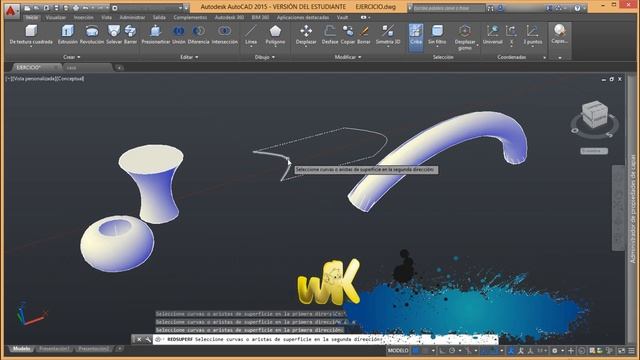Select the Desplazar move tool

[306, 34]
